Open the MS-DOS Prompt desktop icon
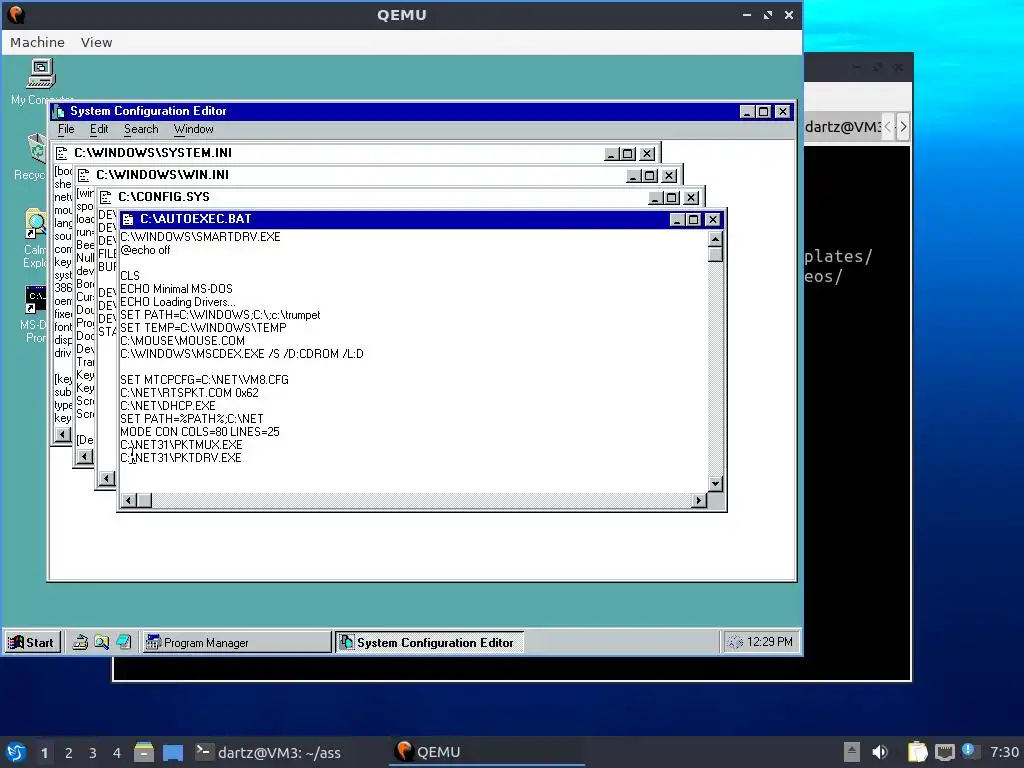 coord(36,299)
